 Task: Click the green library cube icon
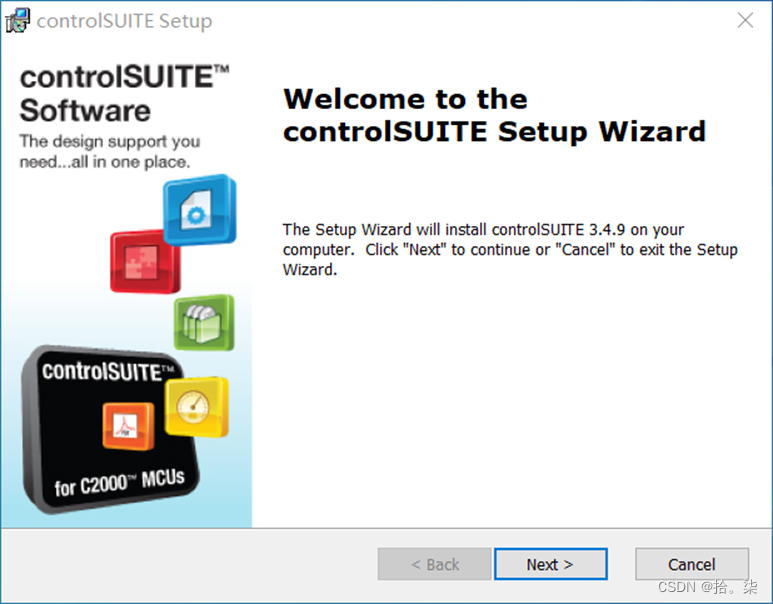coord(204,322)
